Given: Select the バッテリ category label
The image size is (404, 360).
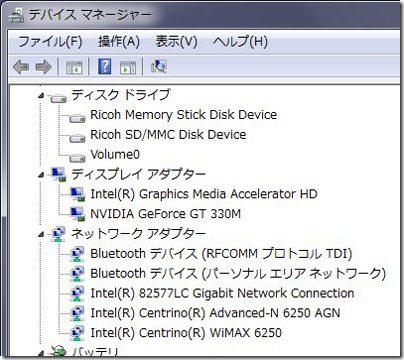Looking at the screenshot, I should [x=95, y=352].
